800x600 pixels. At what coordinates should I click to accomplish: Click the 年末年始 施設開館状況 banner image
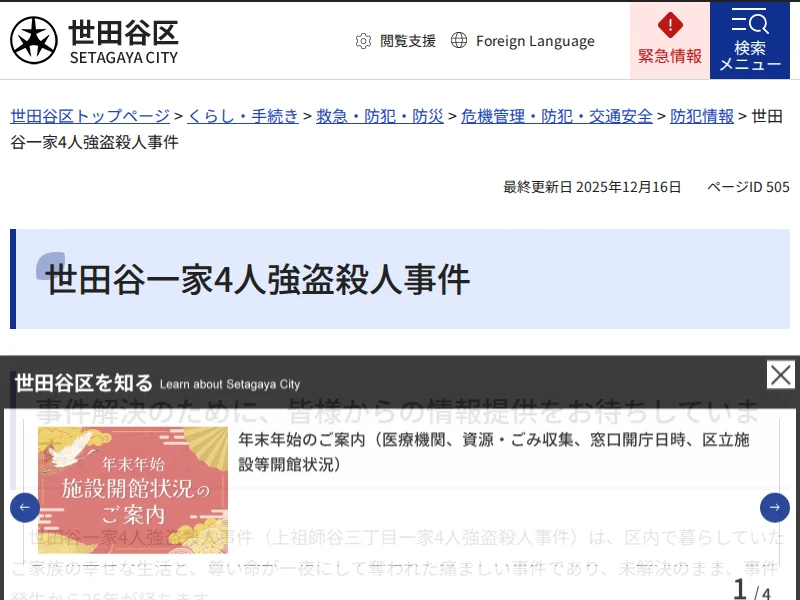133,490
